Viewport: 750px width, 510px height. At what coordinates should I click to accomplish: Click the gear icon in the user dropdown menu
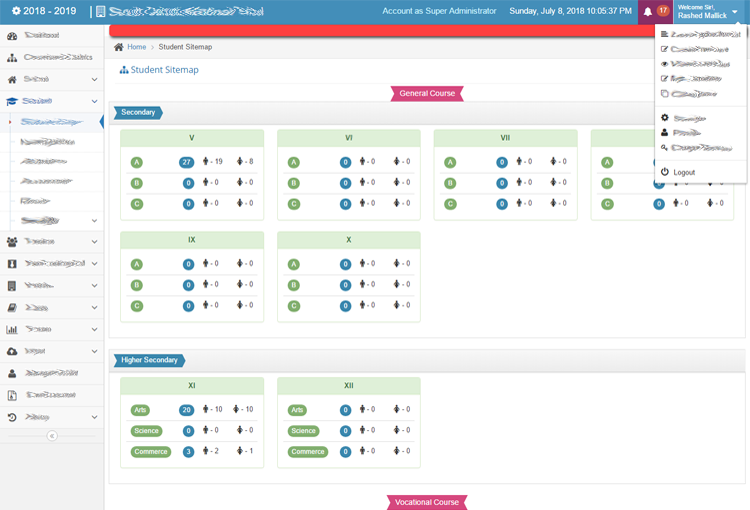pyautogui.click(x=665, y=118)
